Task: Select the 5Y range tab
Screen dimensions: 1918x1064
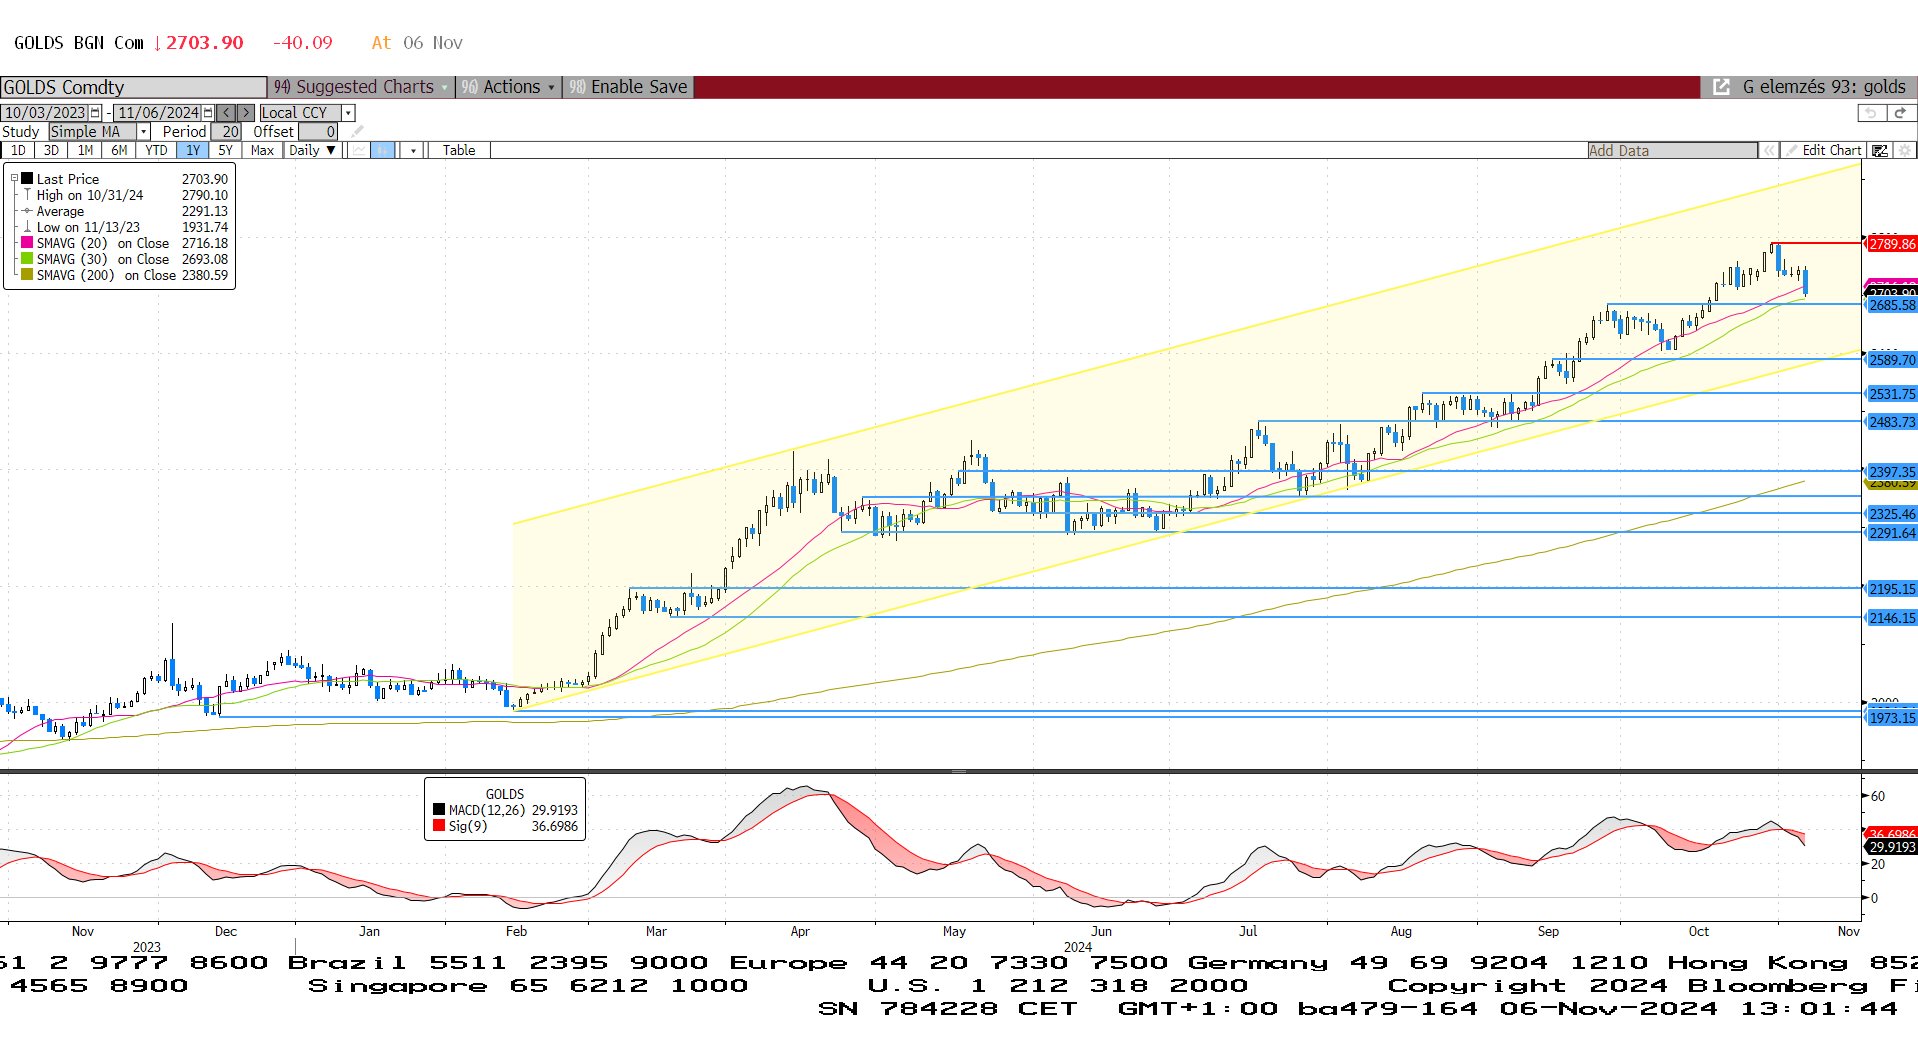Action: [225, 150]
